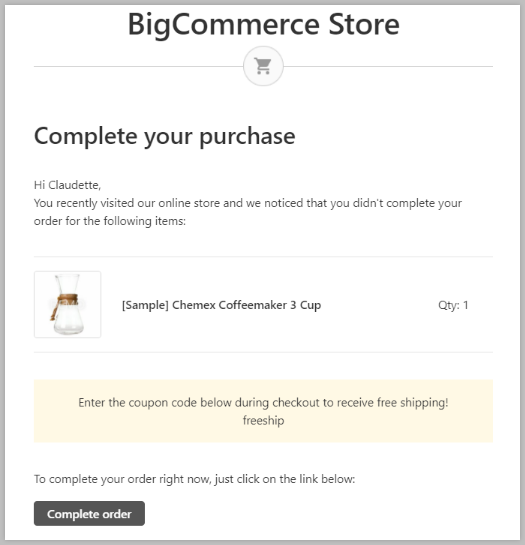This screenshot has height=545, width=525.
Task: Click the Complete order button
Action: (x=89, y=513)
